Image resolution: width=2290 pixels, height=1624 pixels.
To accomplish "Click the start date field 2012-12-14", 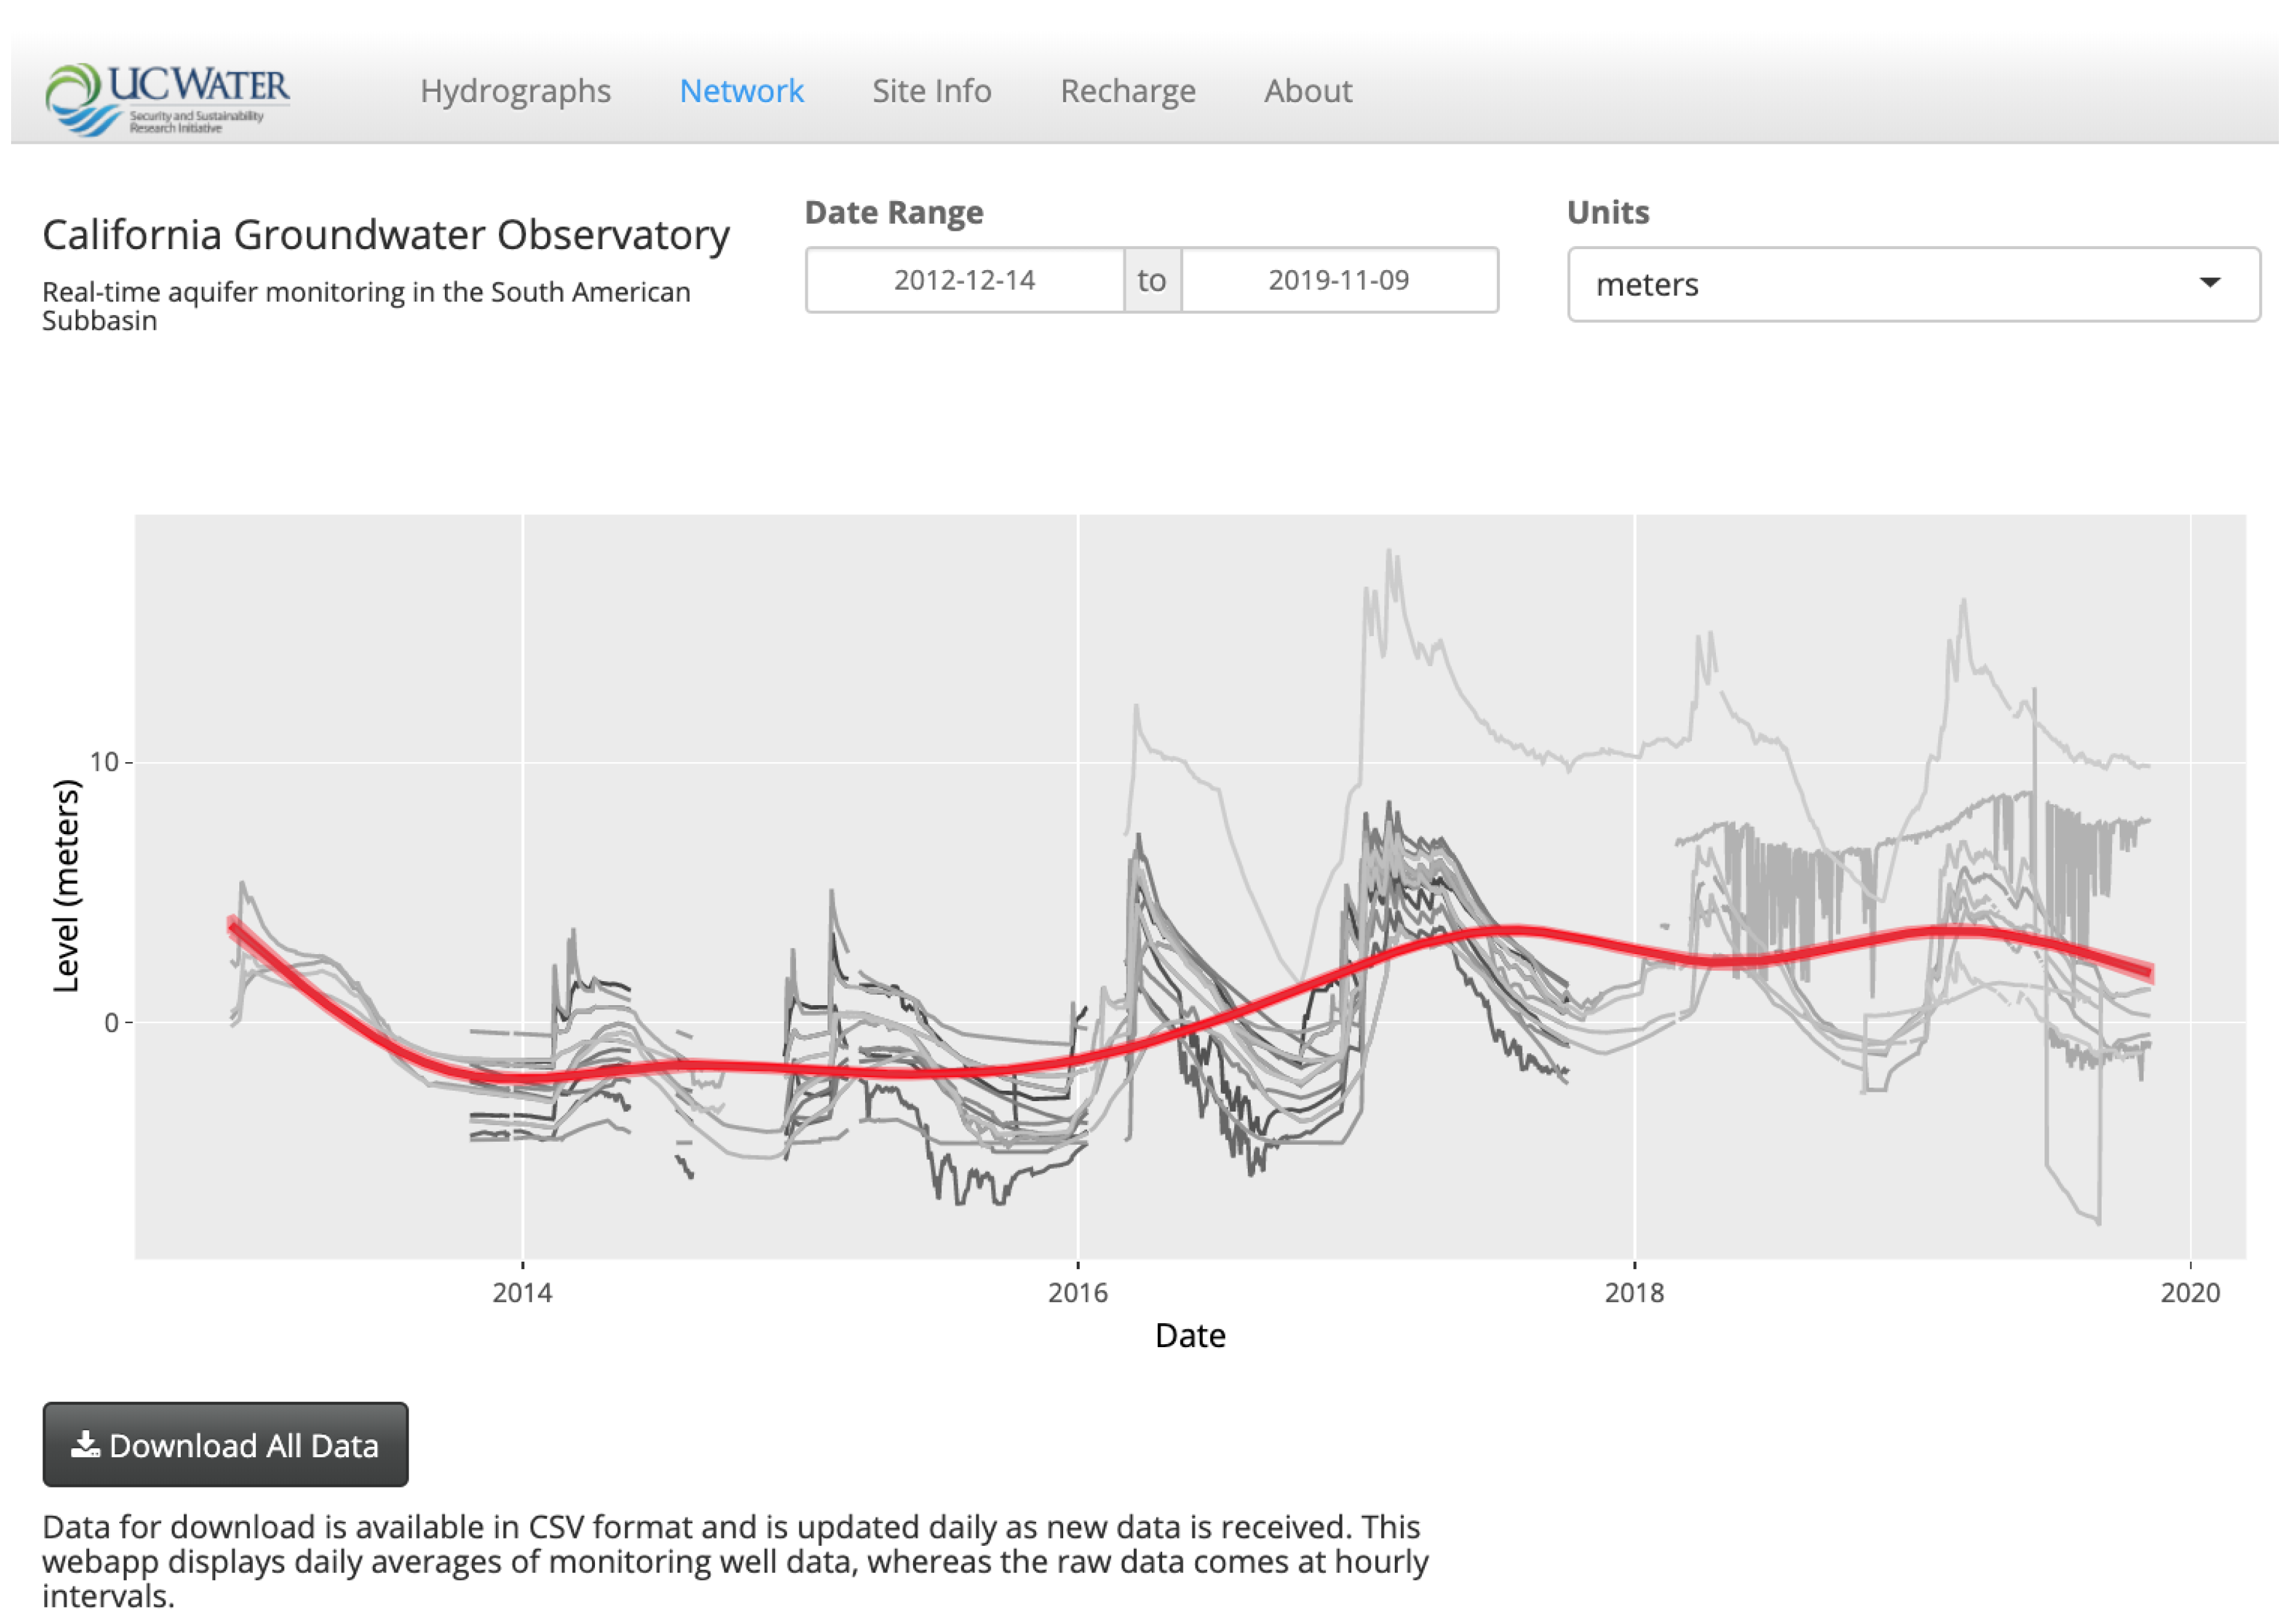I will click(964, 280).
